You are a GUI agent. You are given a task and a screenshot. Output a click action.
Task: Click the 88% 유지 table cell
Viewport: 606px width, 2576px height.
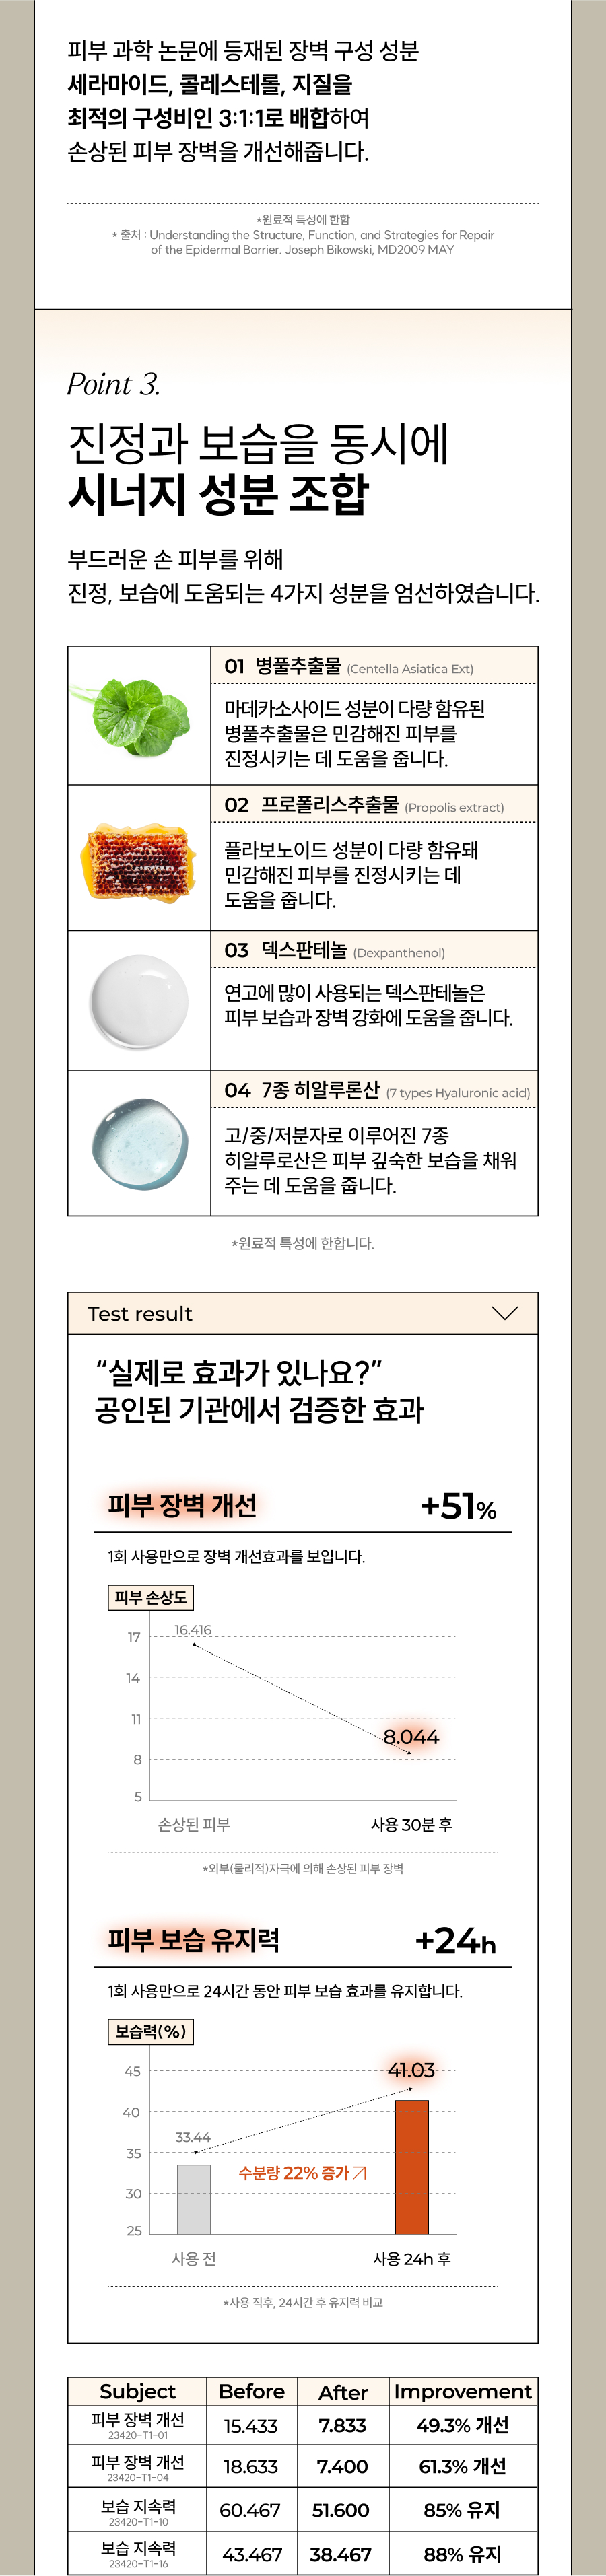point(462,2554)
